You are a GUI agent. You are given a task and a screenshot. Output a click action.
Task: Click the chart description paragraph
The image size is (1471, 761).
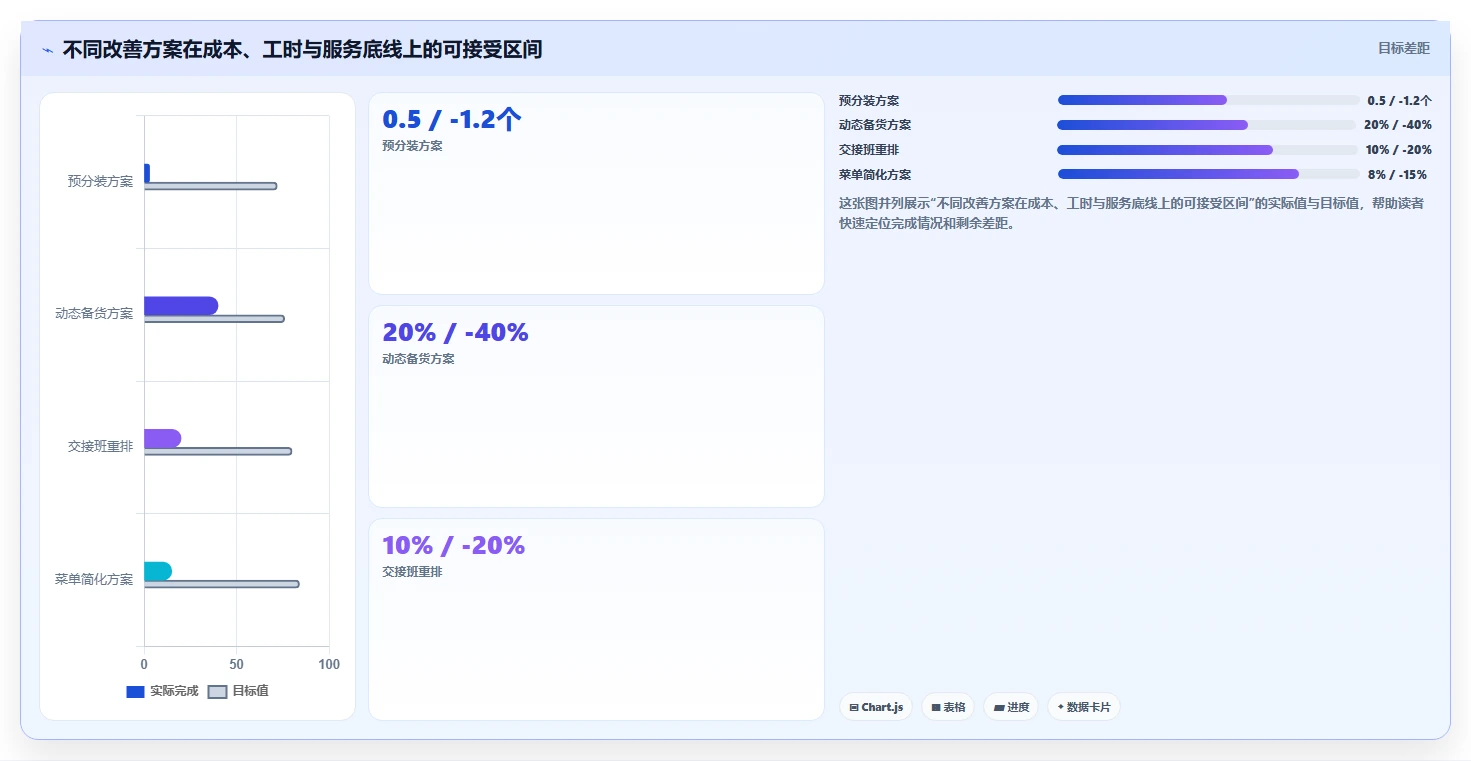pos(1132,213)
